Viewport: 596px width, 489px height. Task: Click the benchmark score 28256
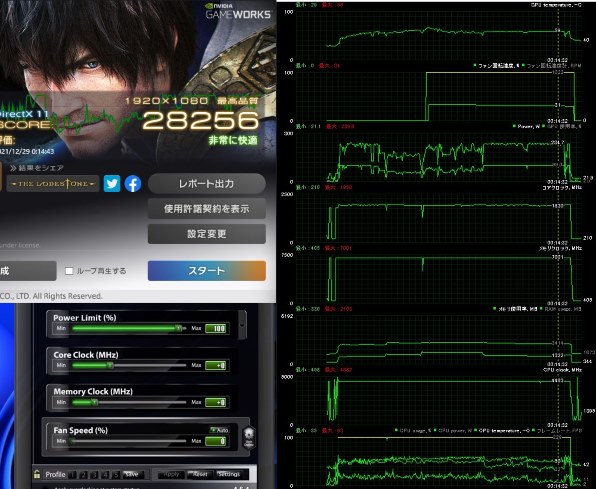pos(200,121)
